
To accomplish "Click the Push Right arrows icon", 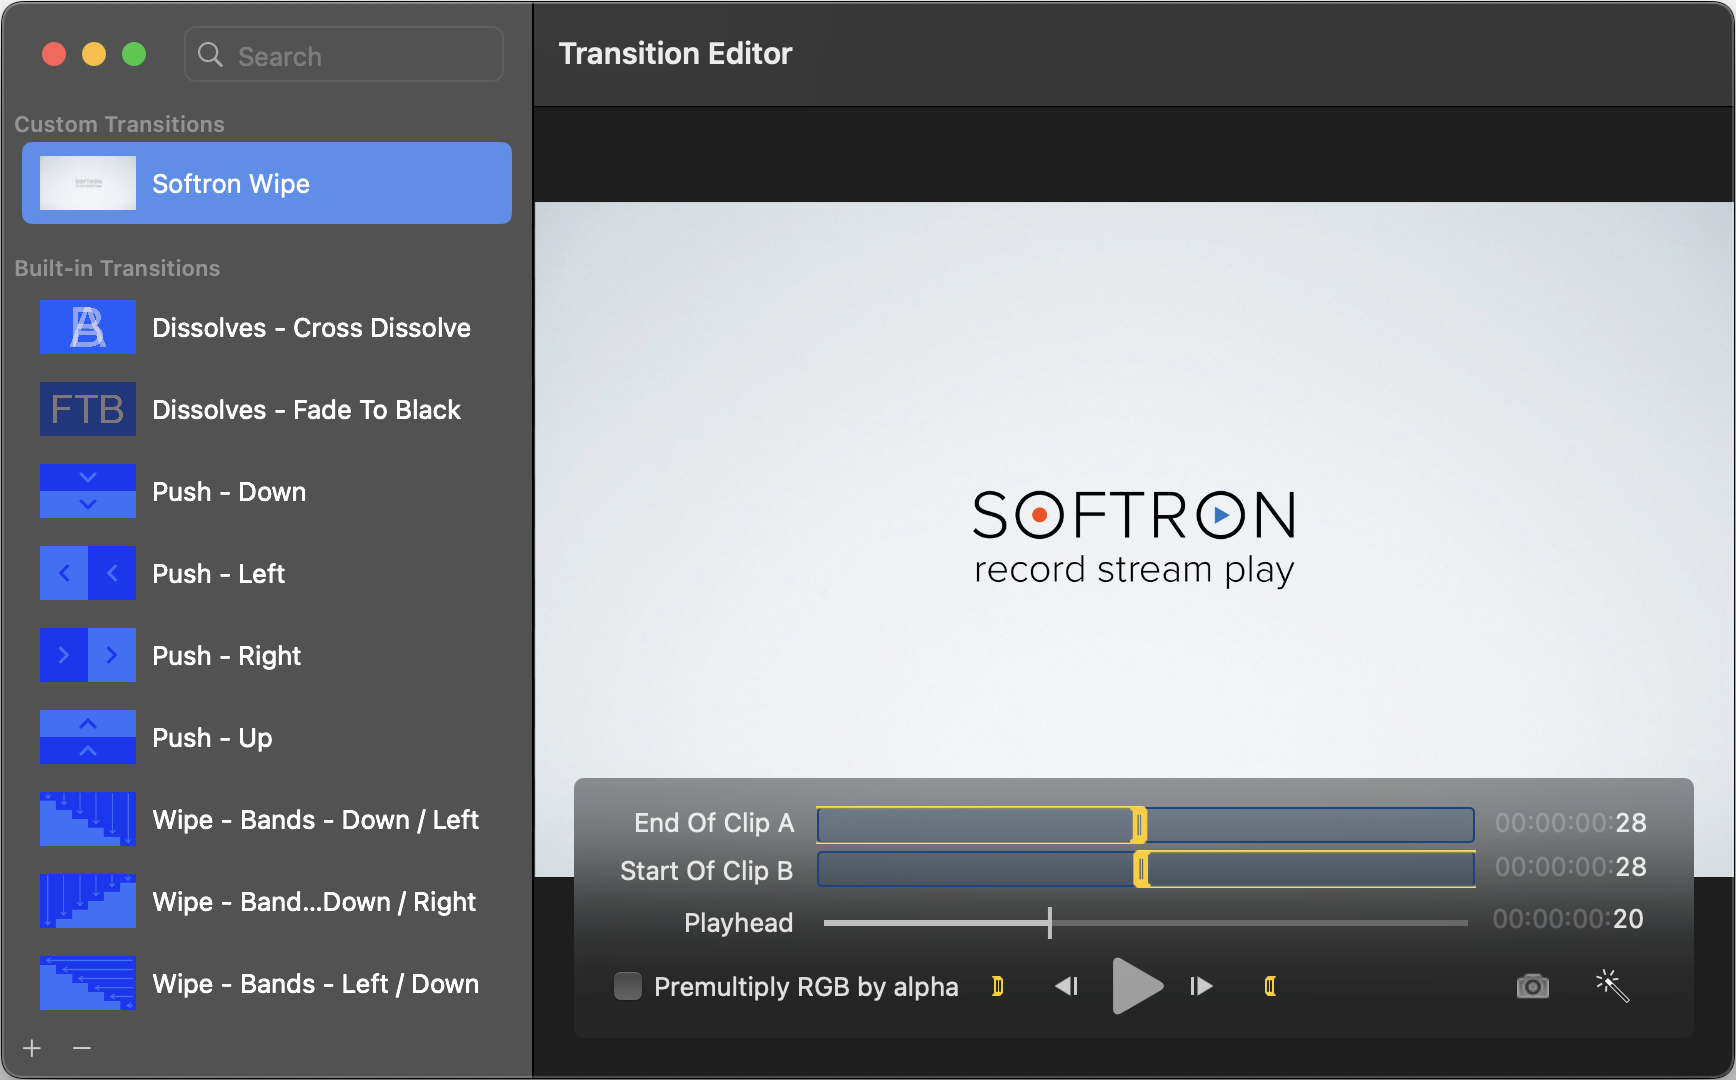I will (88, 655).
